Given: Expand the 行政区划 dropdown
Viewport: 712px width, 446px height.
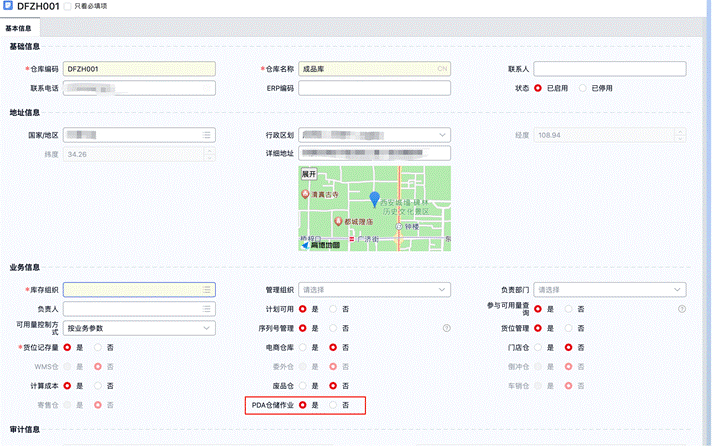Looking at the screenshot, I should [x=442, y=135].
